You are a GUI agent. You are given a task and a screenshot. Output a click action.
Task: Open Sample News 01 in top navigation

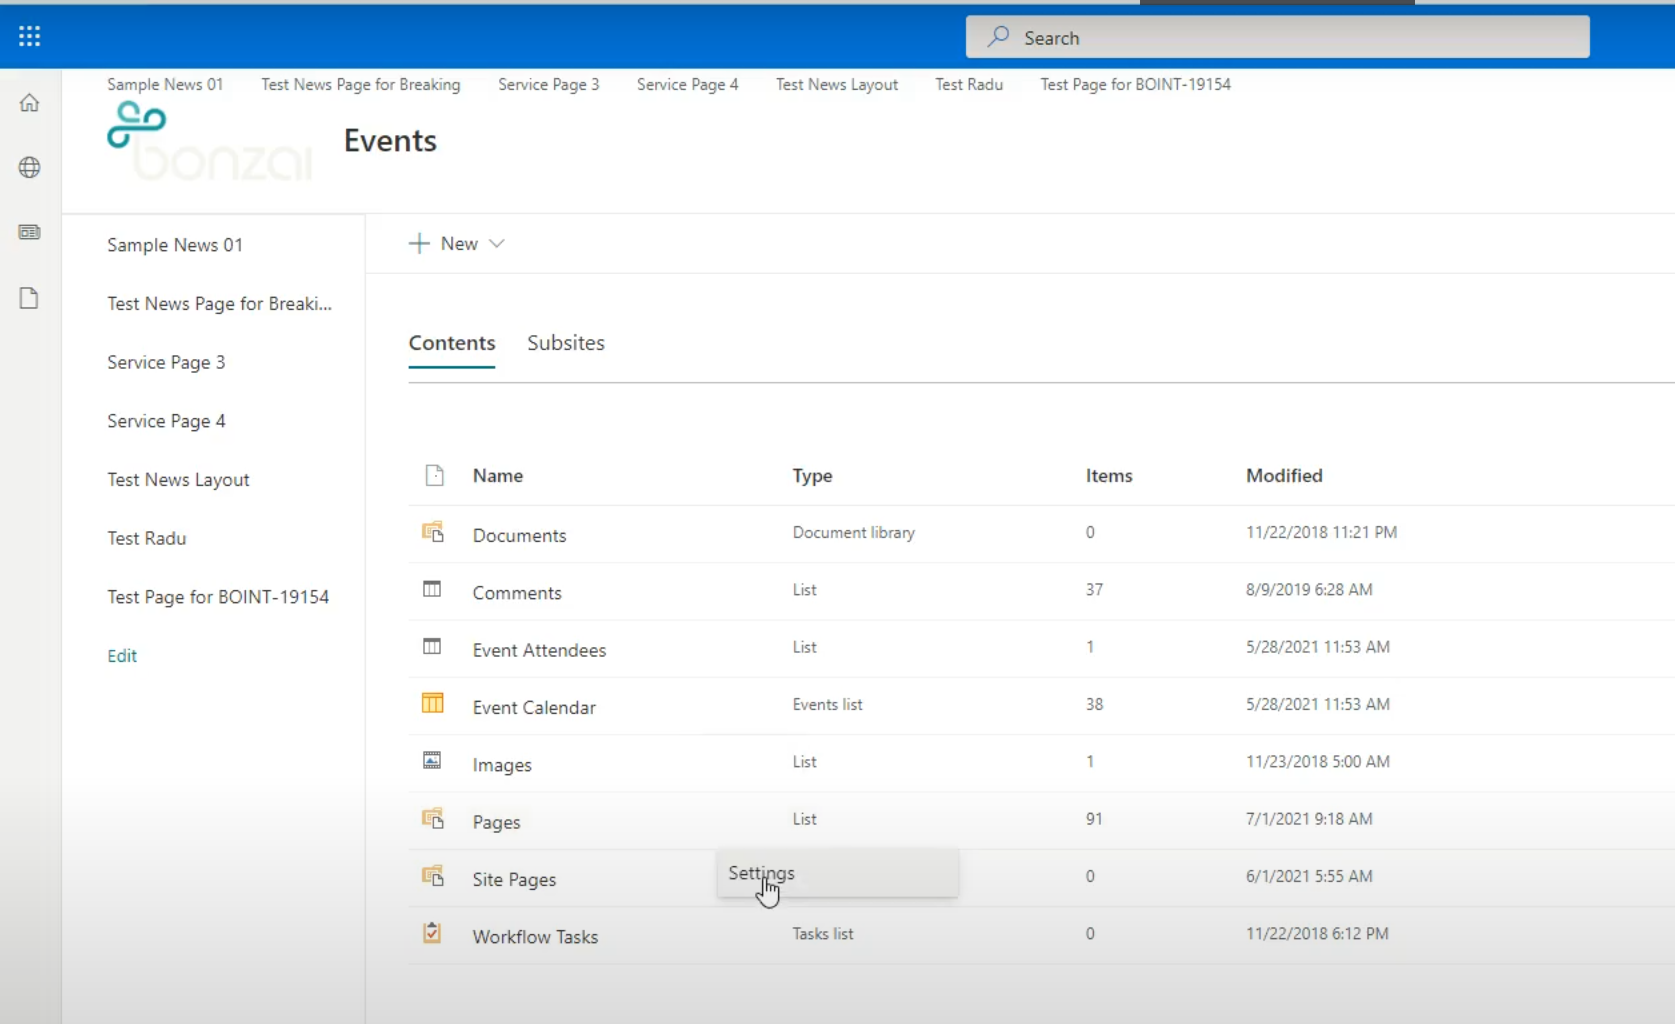coord(165,84)
